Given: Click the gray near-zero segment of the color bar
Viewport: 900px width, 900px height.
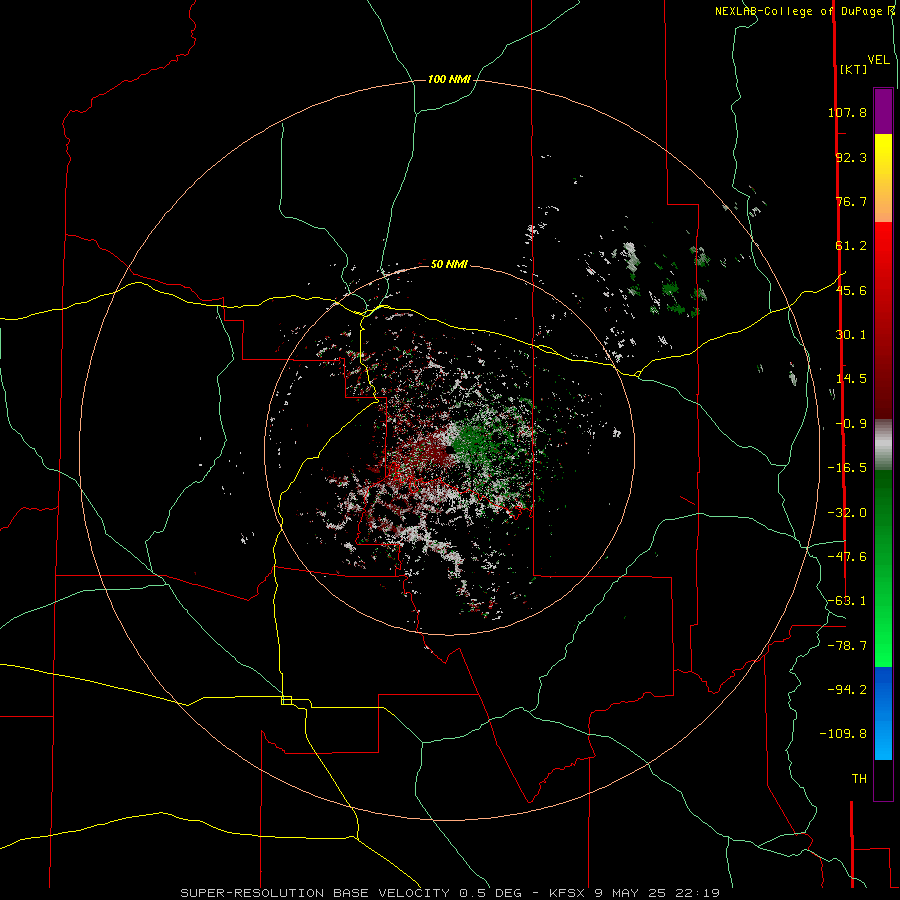Looking at the screenshot, I should point(883,445).
